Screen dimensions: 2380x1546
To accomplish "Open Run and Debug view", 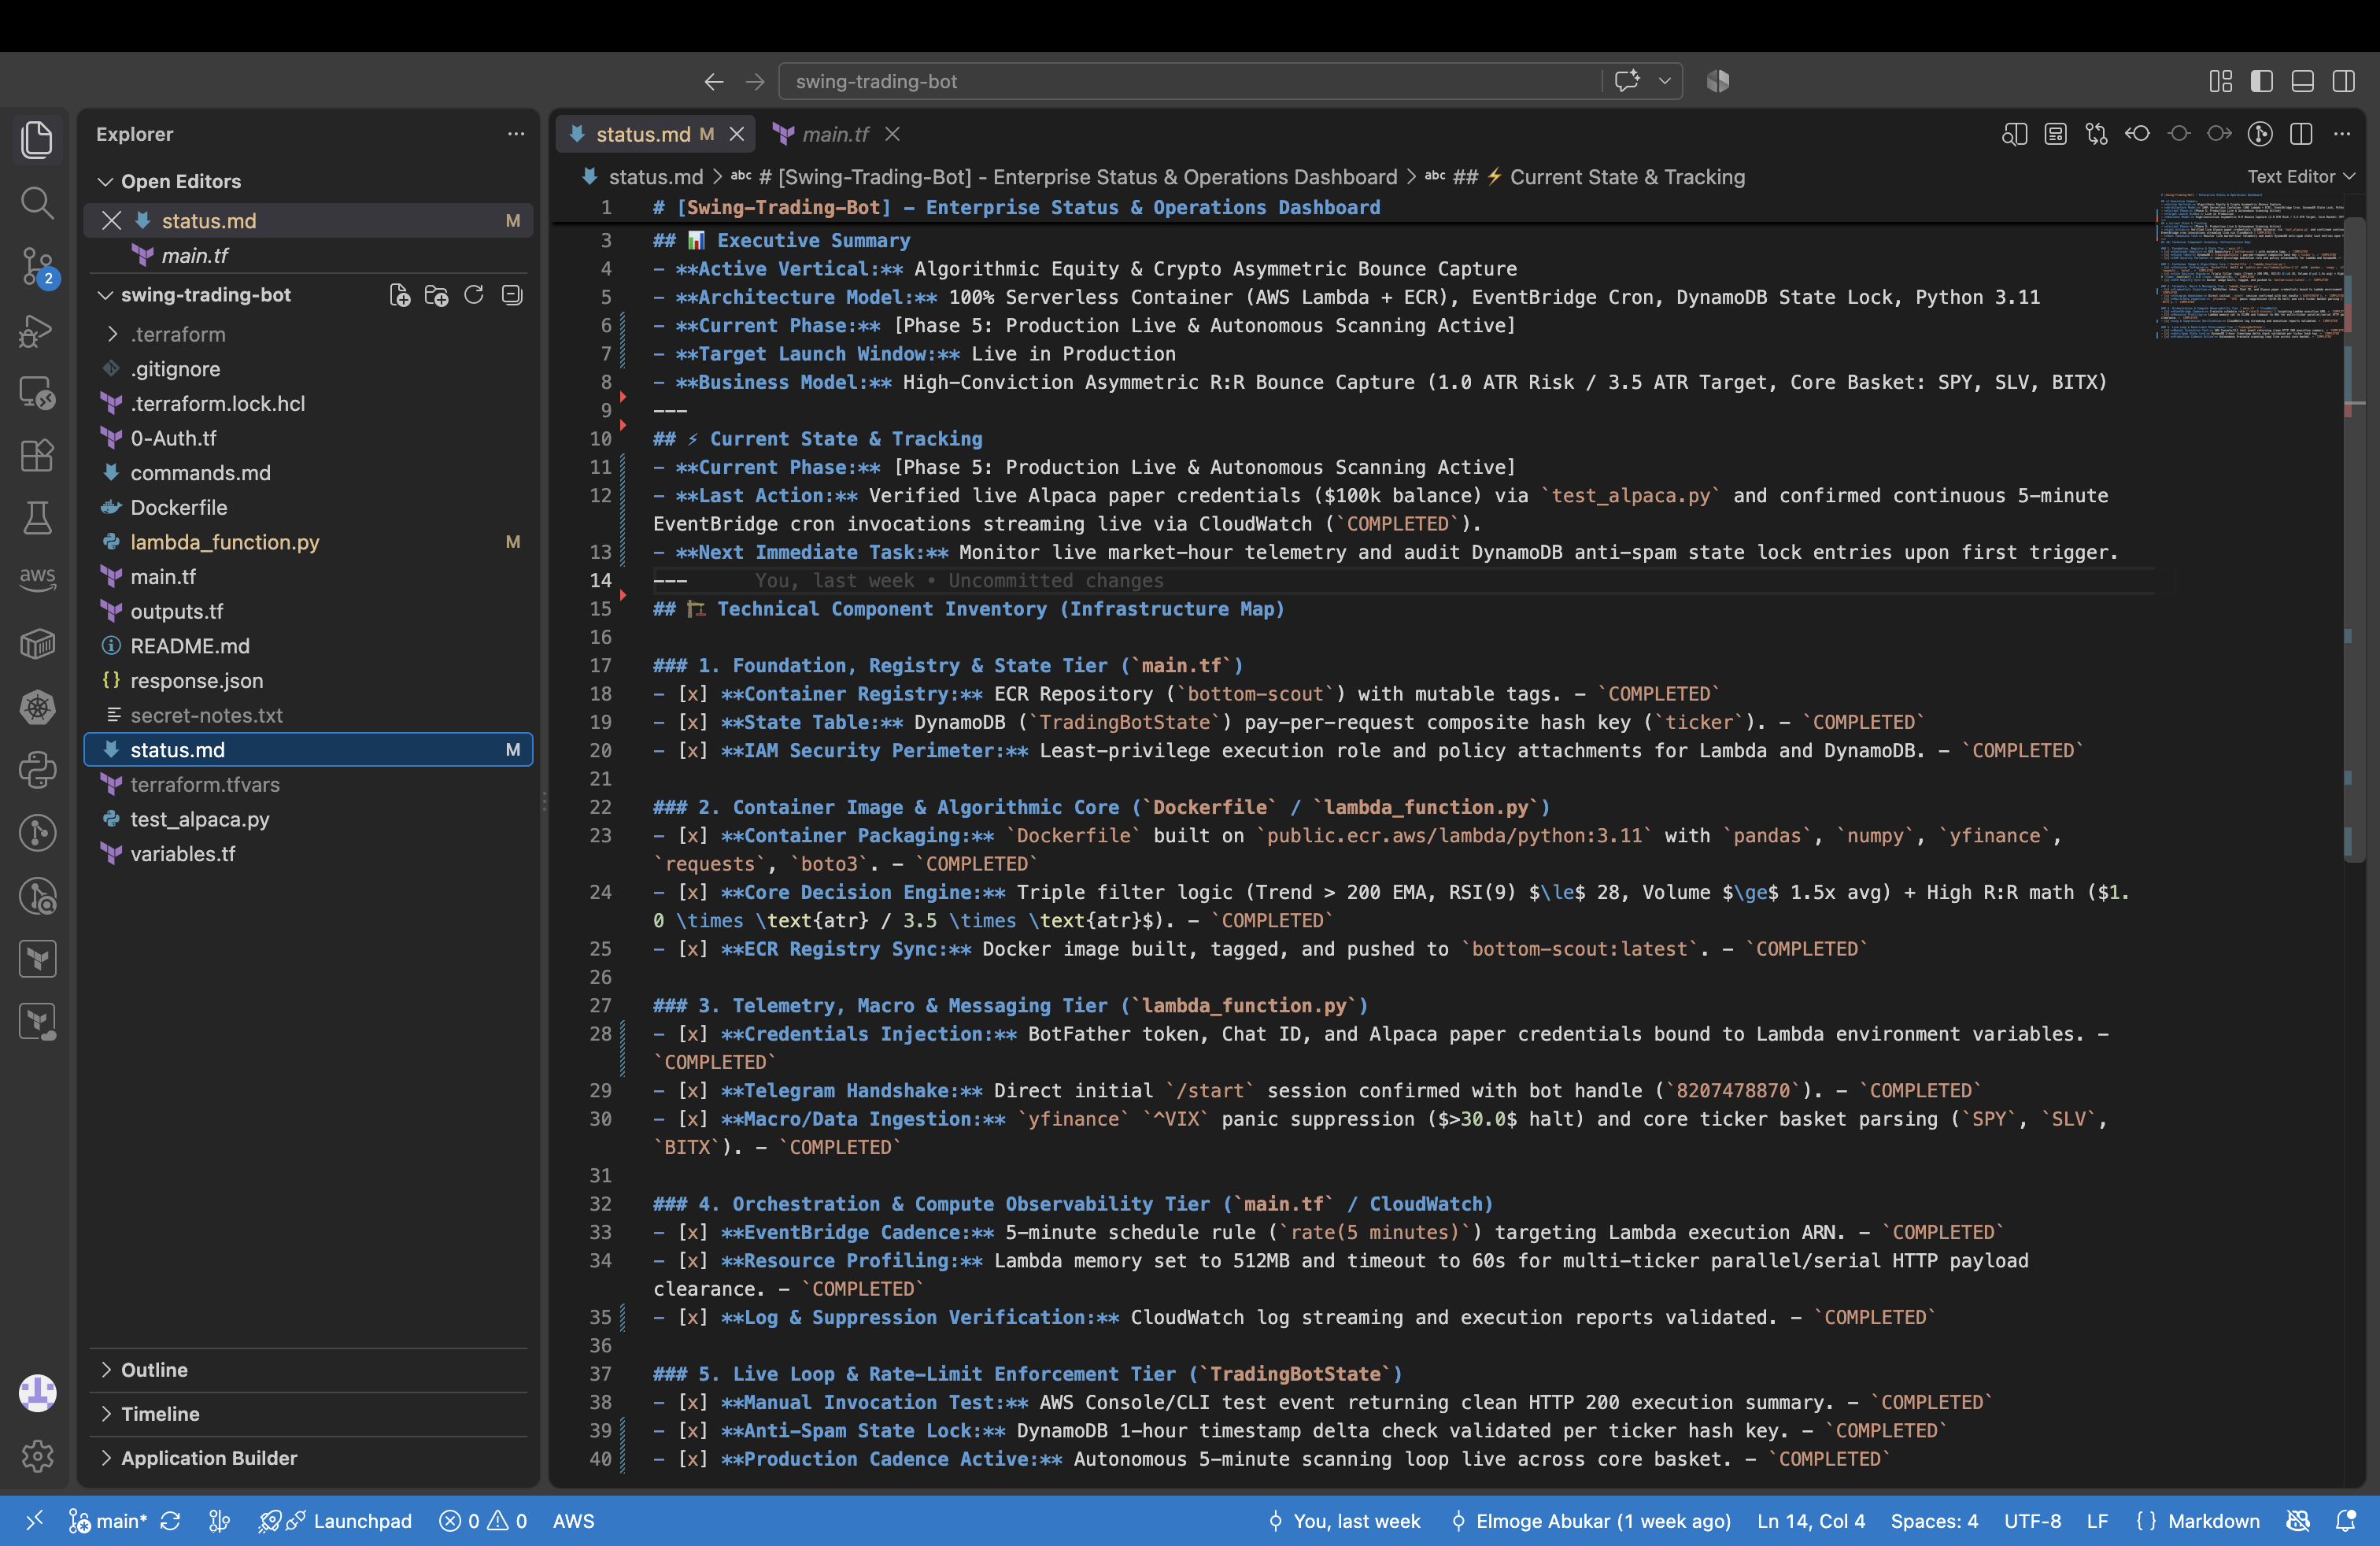I will 37,330.
